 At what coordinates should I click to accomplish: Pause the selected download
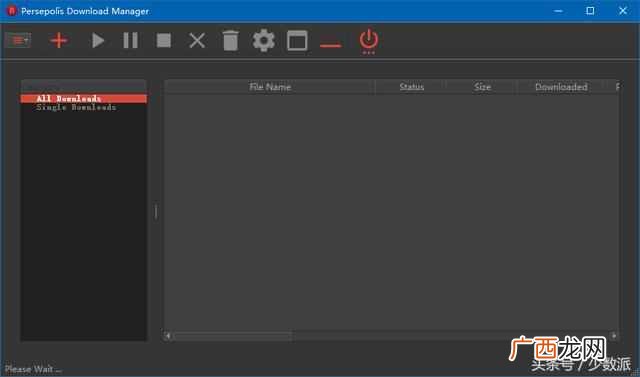131,40
